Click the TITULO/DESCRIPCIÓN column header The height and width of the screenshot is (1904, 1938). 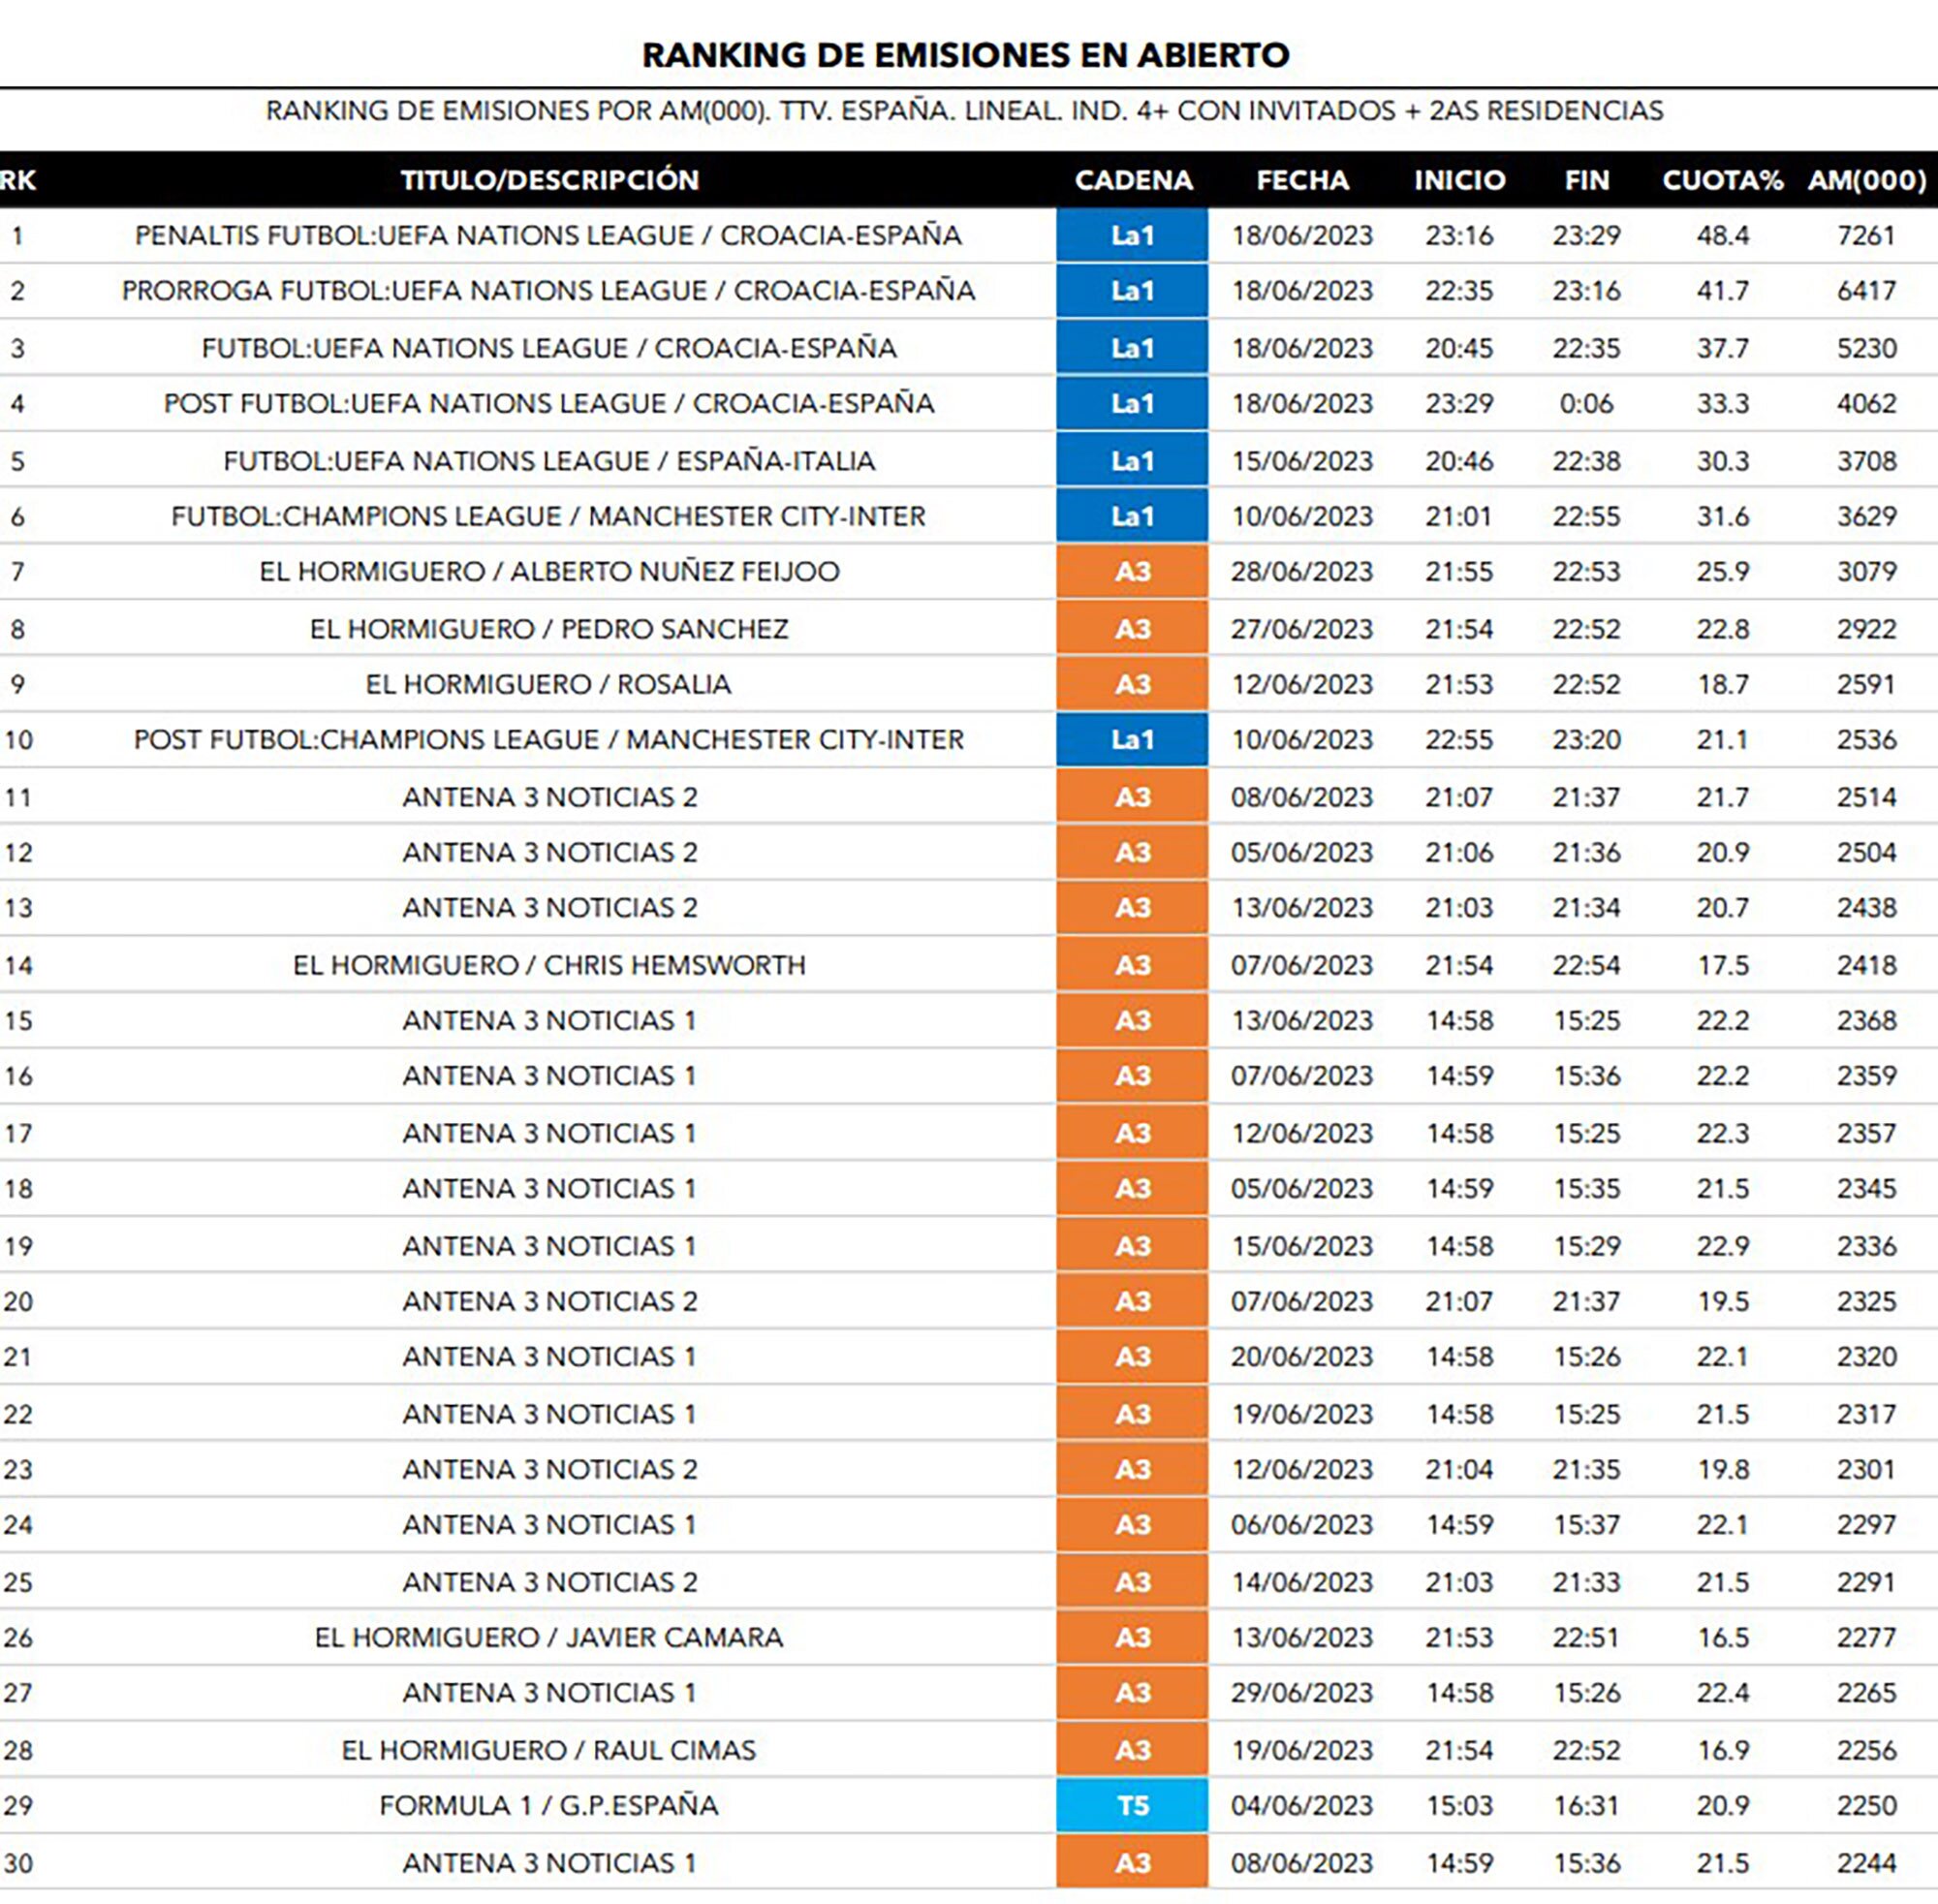coord(549,180)
